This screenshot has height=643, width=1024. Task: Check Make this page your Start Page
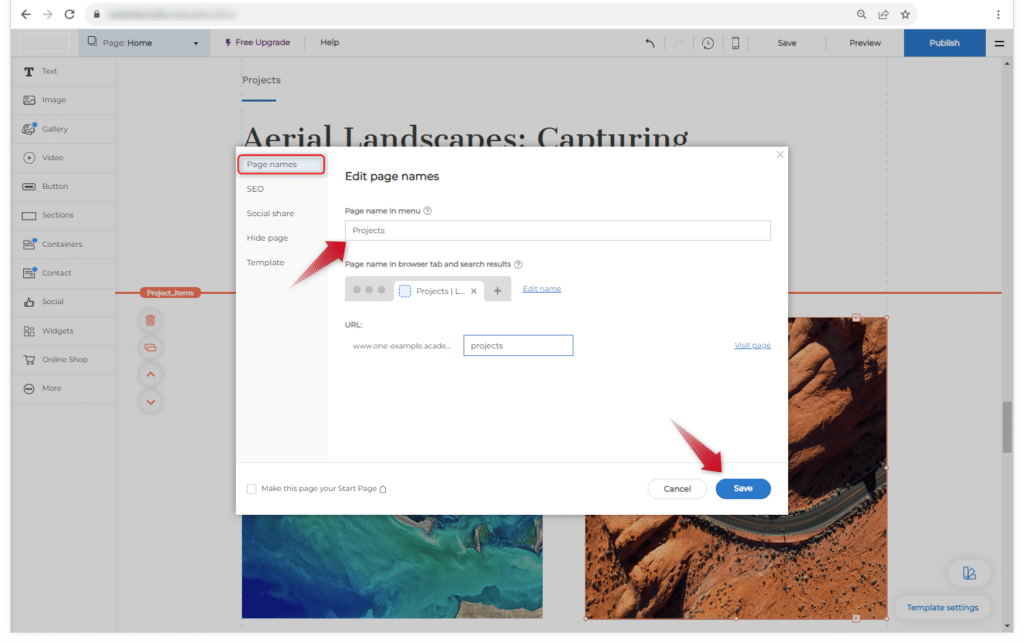[251, 489]
